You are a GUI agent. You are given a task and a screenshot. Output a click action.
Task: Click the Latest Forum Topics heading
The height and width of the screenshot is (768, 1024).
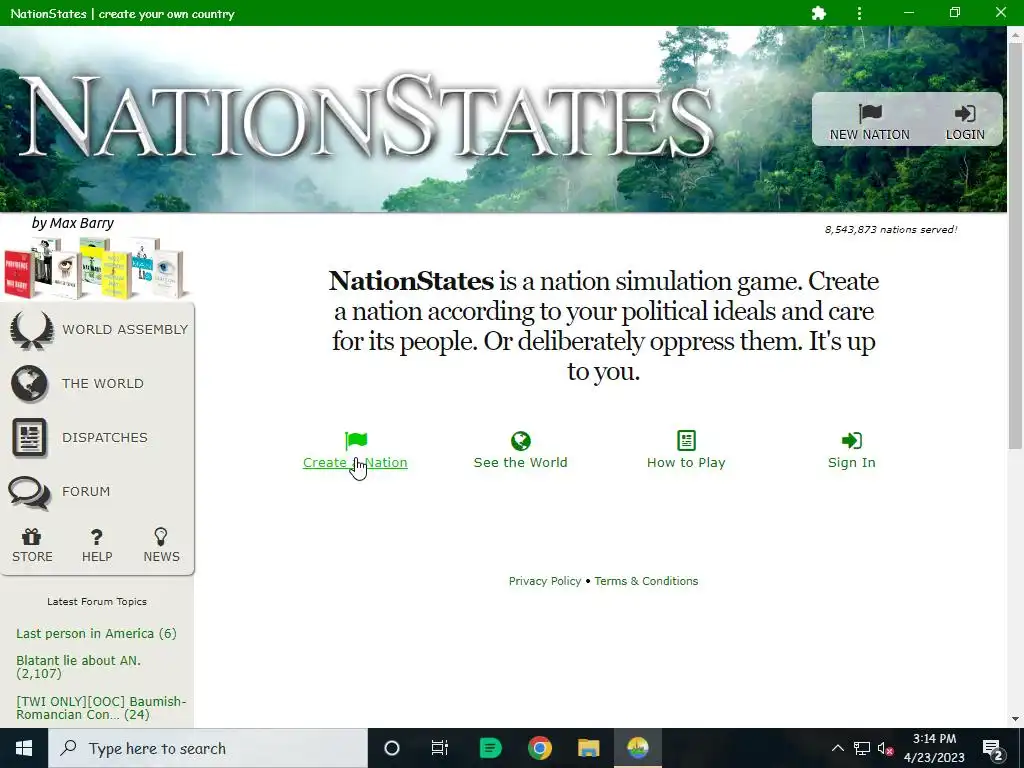click(x=97, y=601)
